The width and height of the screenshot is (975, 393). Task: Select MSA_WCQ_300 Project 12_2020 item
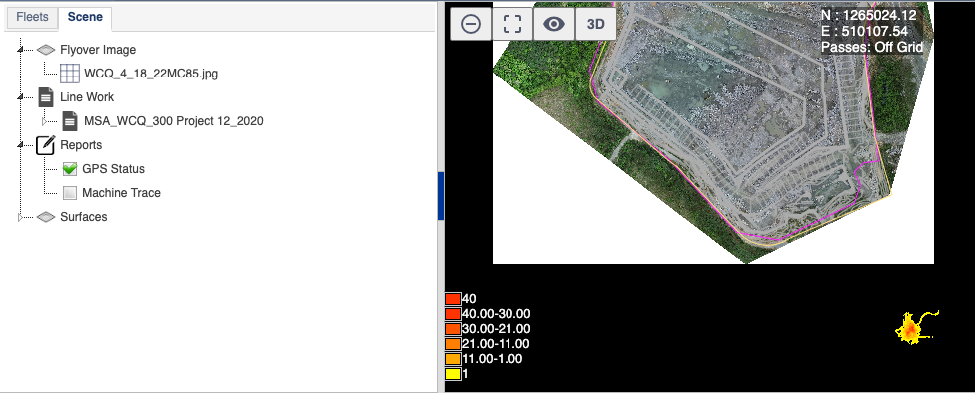pyautogui.click(x=173, y=121)
